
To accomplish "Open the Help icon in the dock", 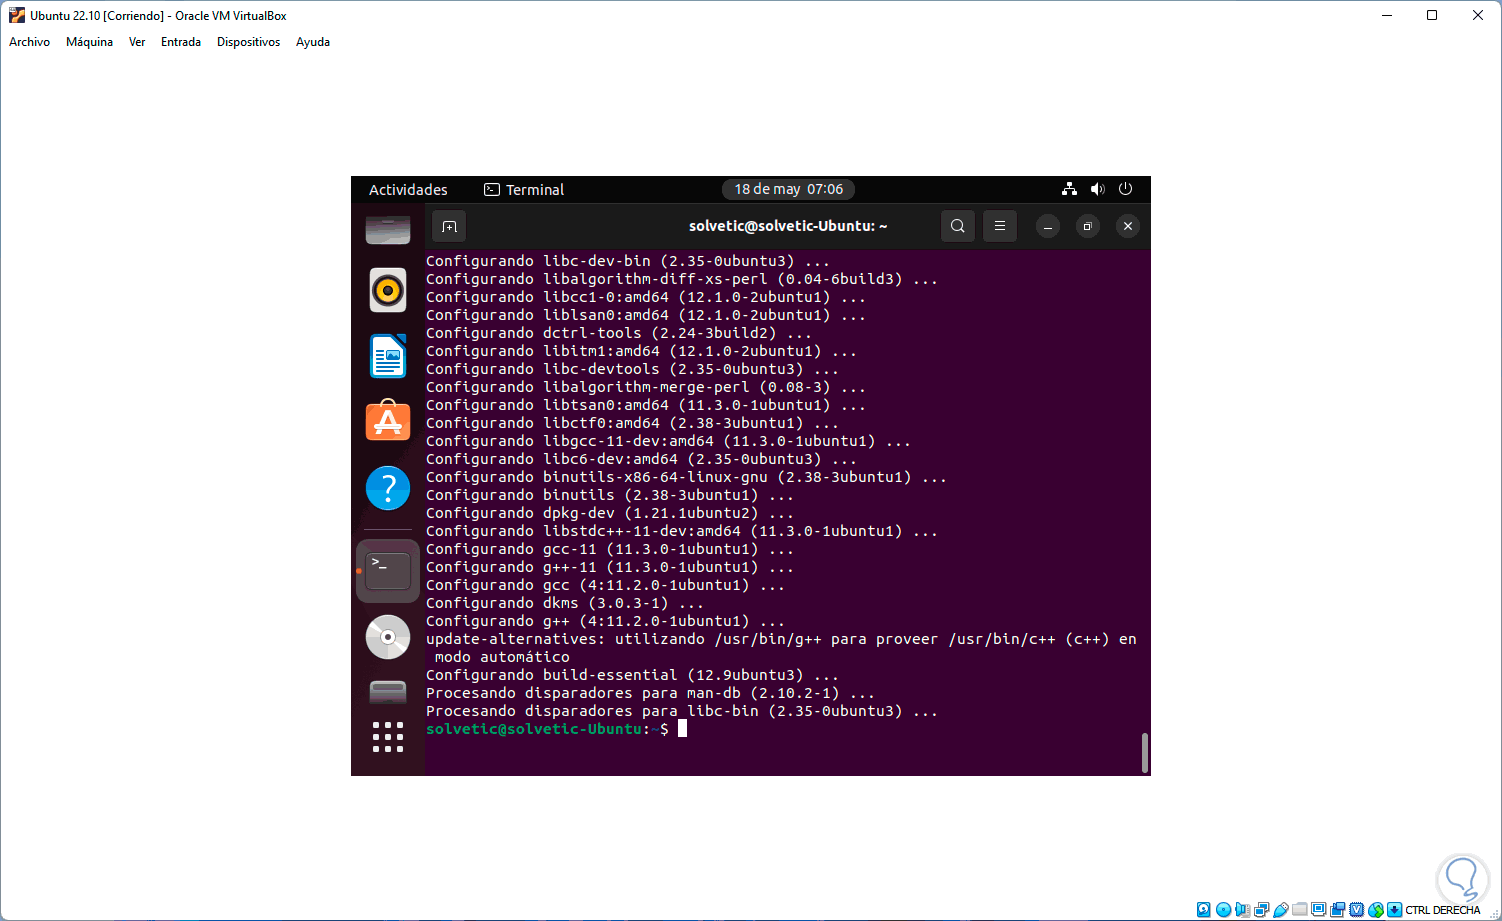I will [x=388, y=488].
